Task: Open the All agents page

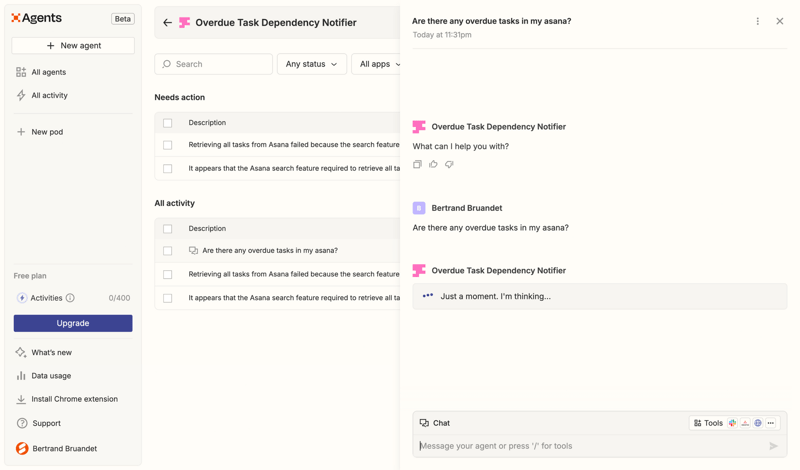Action: point(48,72)
